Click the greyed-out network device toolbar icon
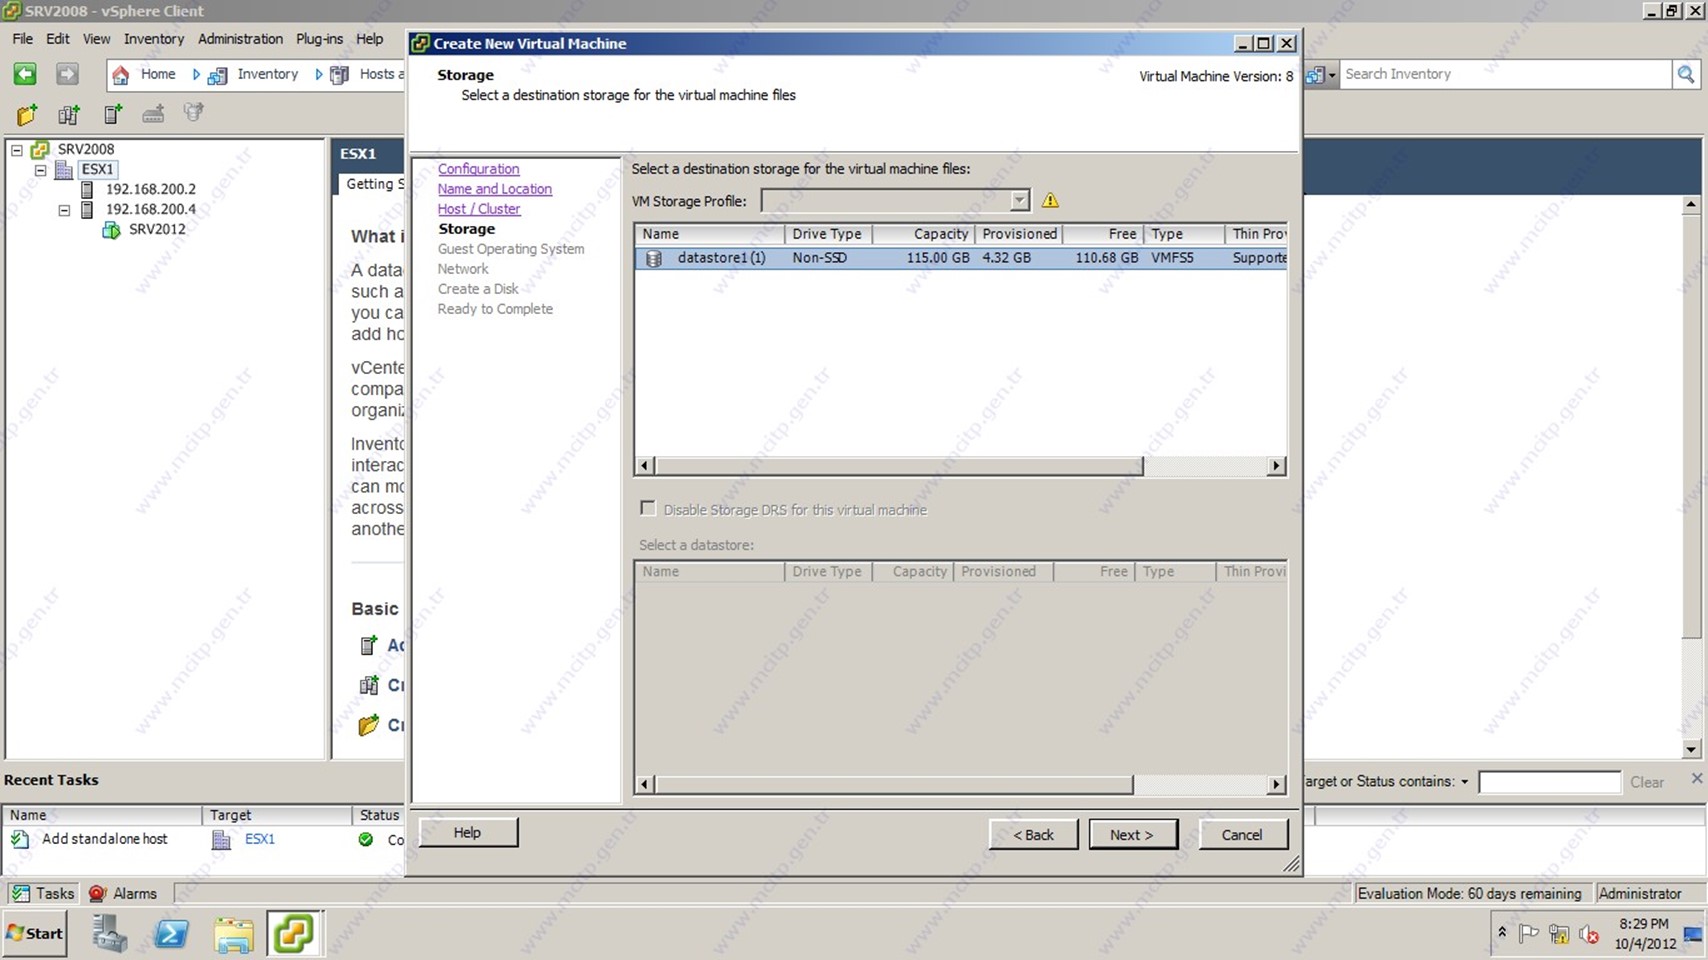Image resolution: width=1708 pixels, height=960 pixels. click(x=153, y=114)
